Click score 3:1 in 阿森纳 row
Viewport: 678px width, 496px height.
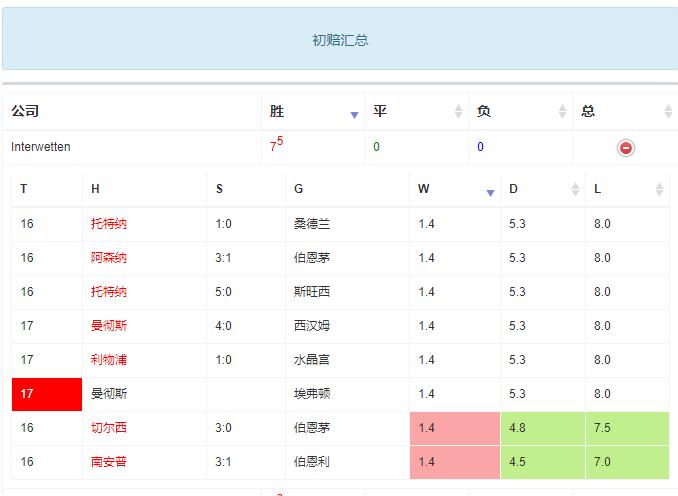[223, 258]
